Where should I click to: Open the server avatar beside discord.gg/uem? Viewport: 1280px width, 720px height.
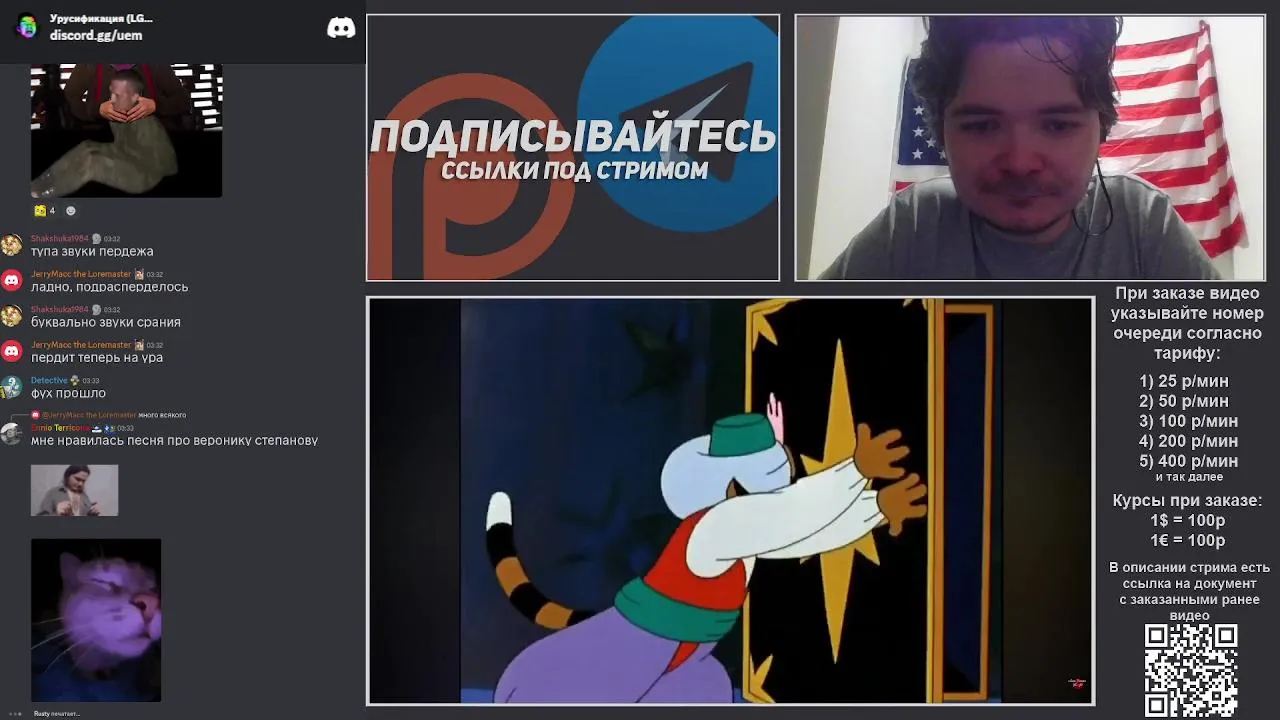27,27
